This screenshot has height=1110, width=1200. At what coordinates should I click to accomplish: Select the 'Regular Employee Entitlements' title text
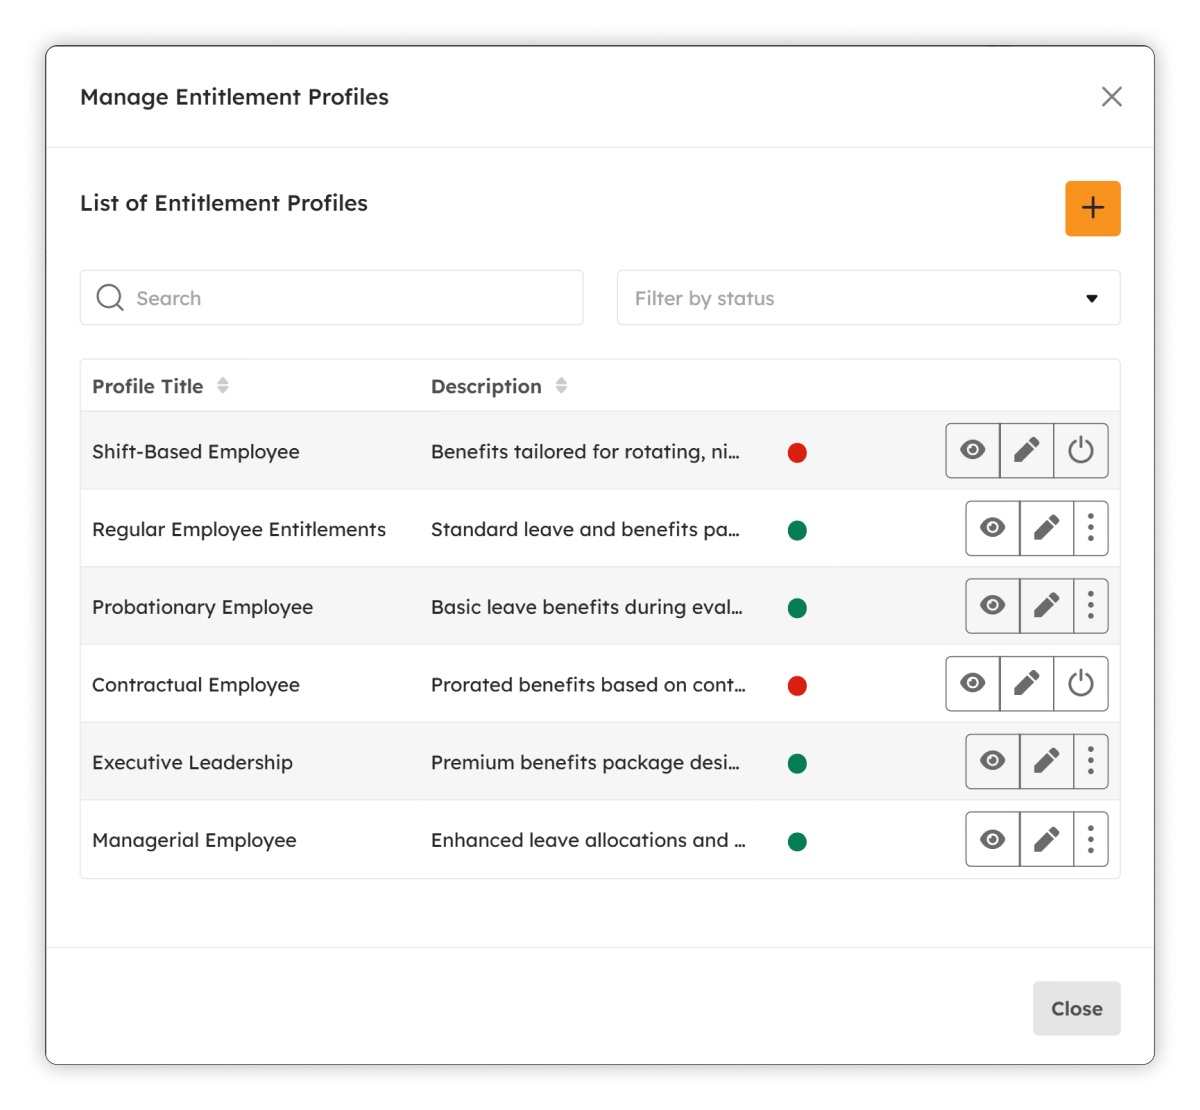click(239, 530)
